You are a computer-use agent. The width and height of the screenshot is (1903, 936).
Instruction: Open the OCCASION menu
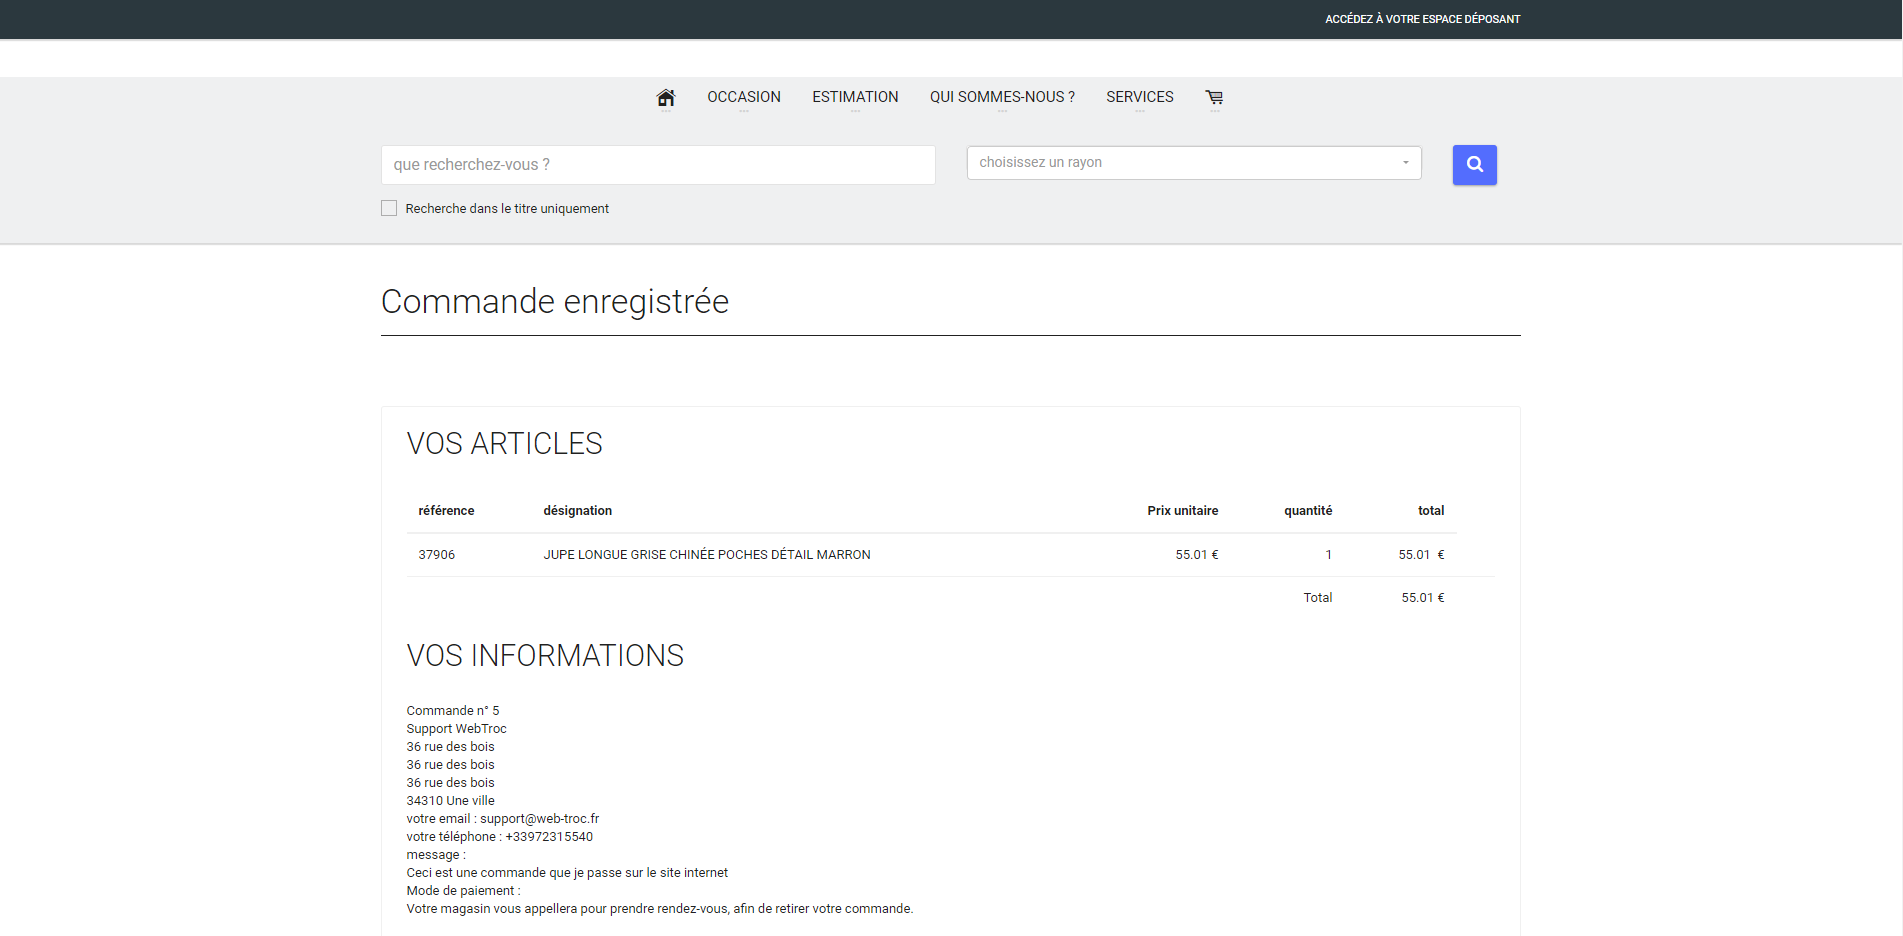744,97
